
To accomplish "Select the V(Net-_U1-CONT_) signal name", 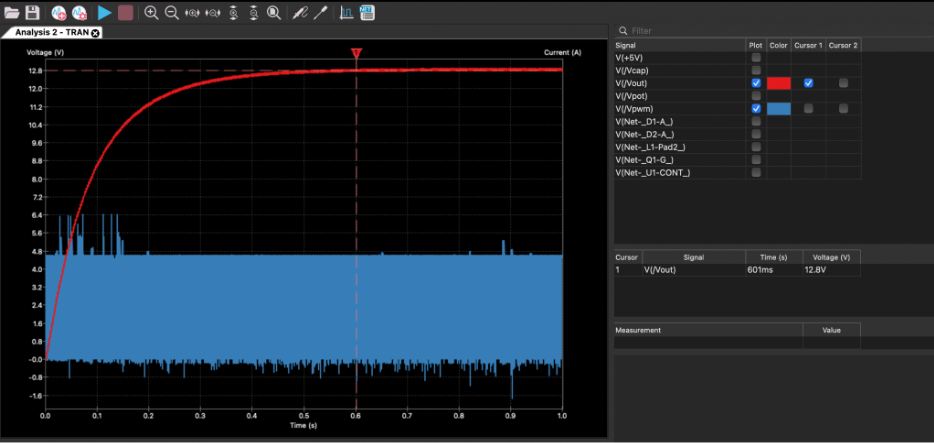I will click(653, 173).
